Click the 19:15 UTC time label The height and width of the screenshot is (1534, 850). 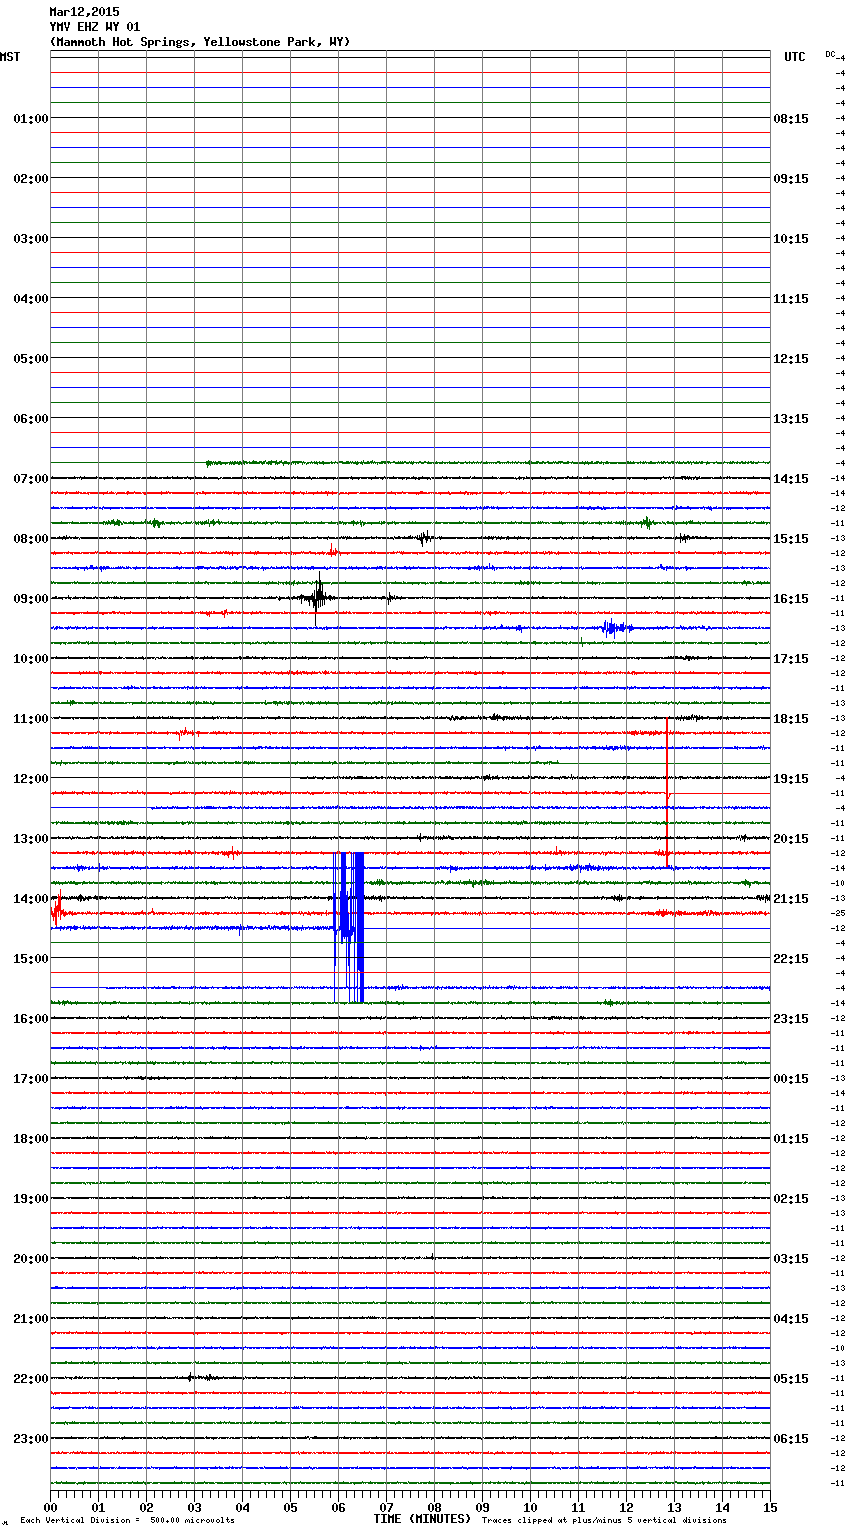point(791,779)
